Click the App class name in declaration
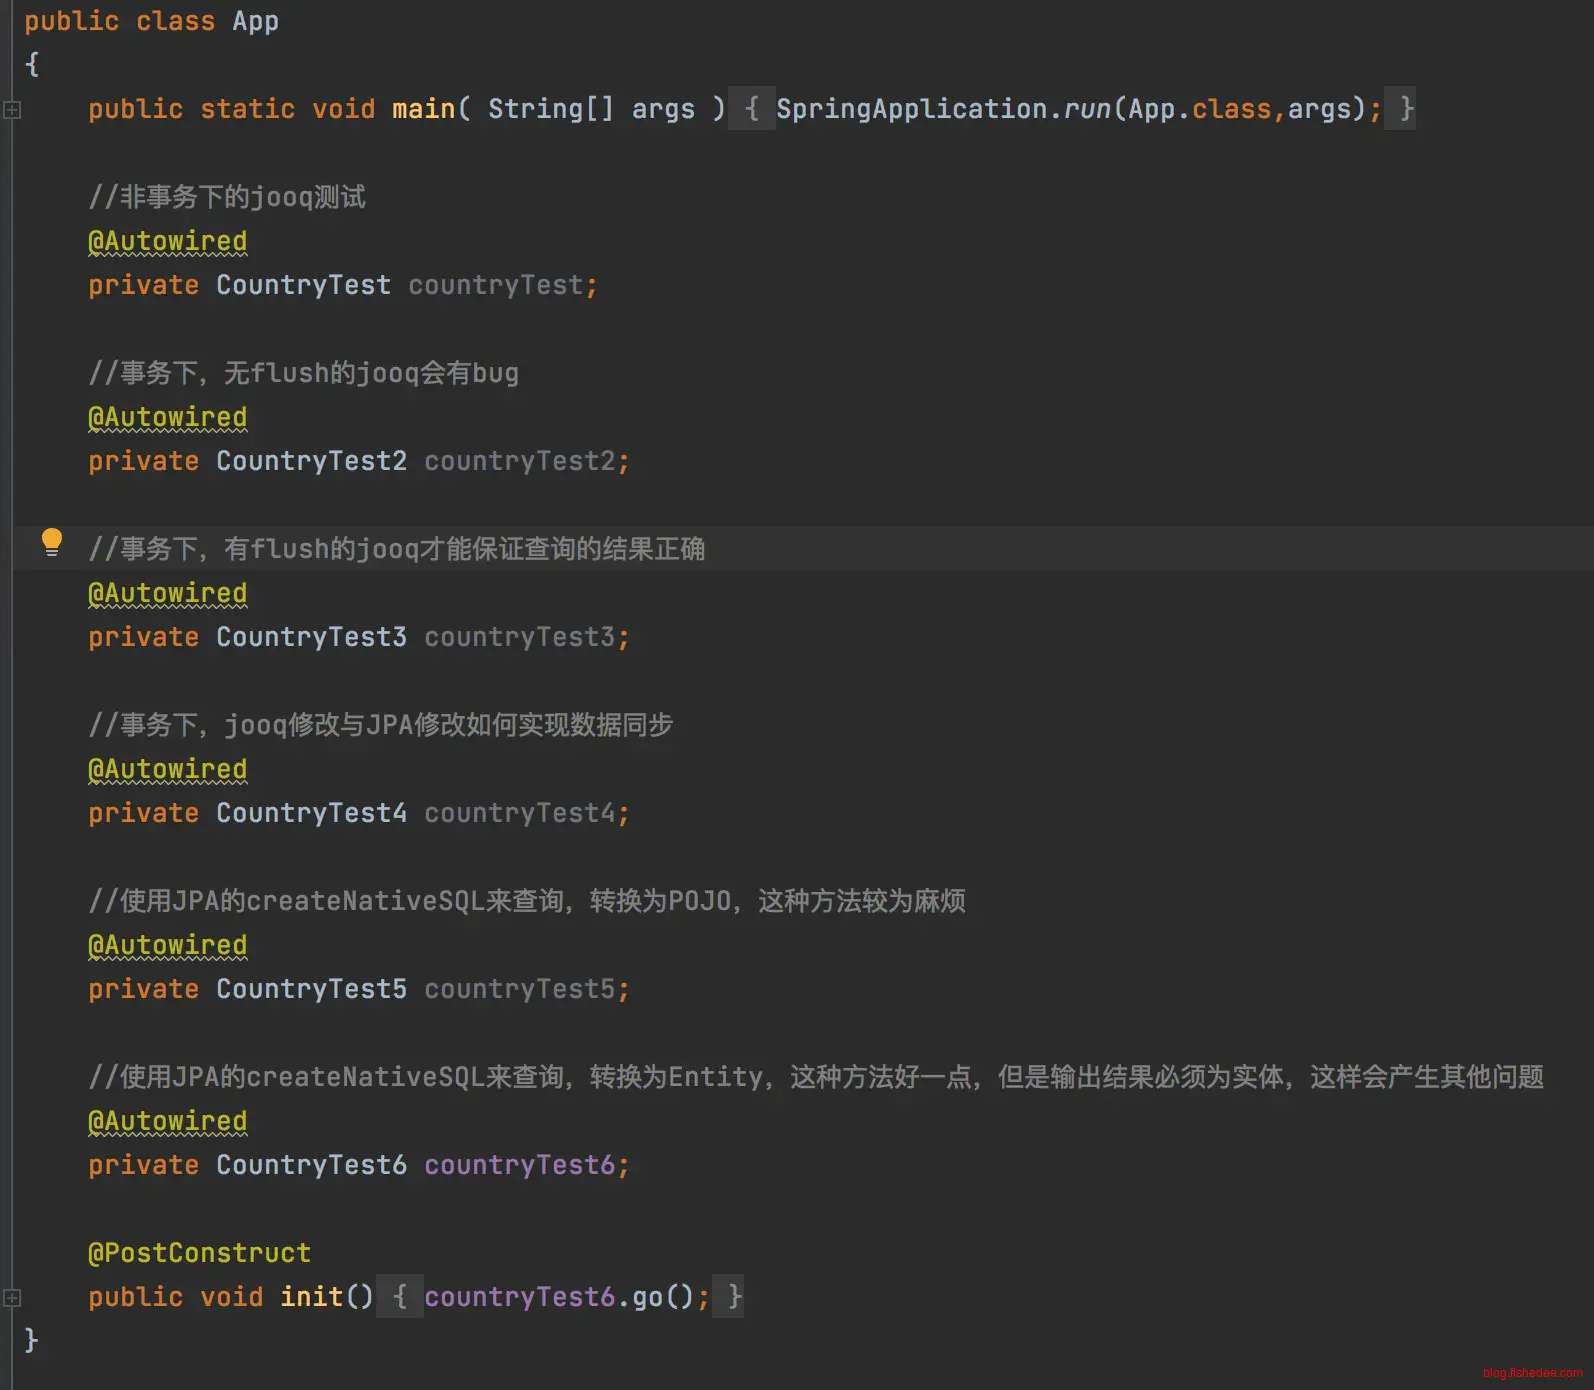The image size is (1594, 1390). 255,21
